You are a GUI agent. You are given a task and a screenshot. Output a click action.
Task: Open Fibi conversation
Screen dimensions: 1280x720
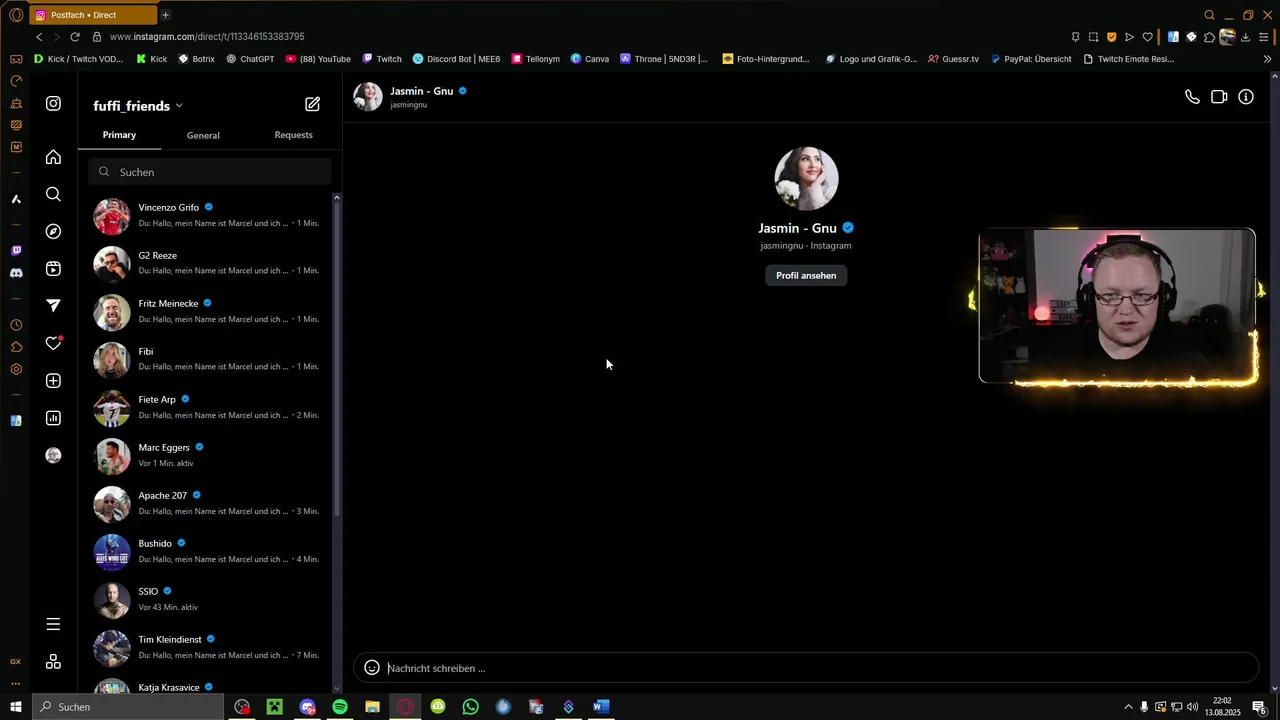pos(207,359)
